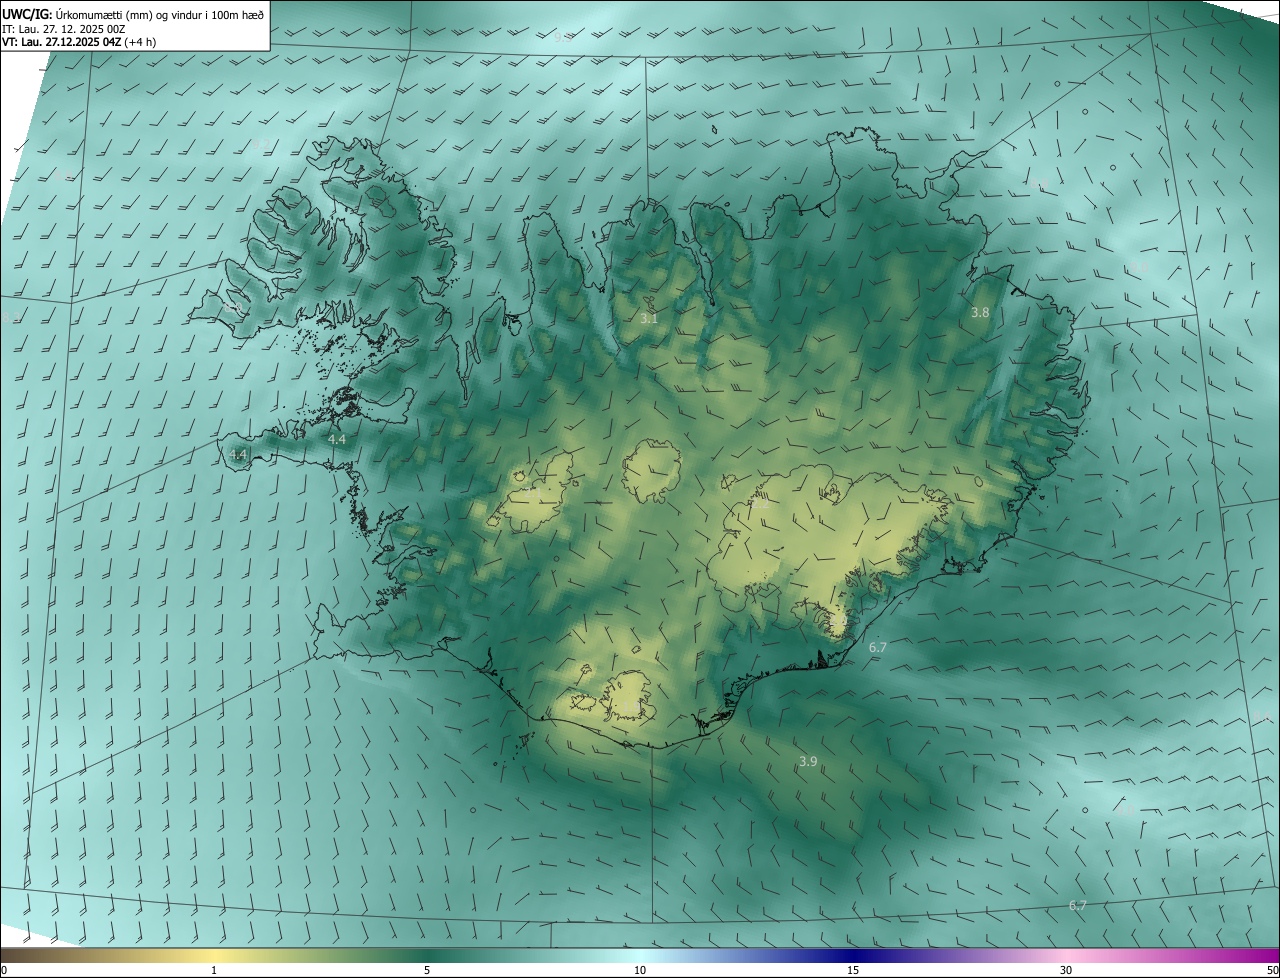Click the 15 tick on the colour scale
Image resolution: width=1280 pixels, height=978 pixels.
[x=853, y=971]
